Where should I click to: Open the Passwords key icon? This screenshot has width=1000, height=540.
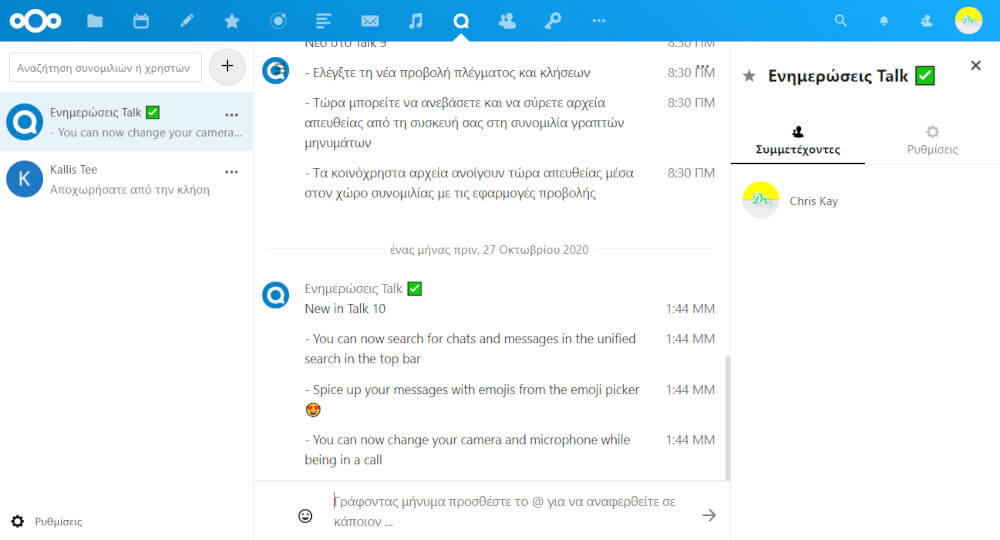(x=553, y=21)
